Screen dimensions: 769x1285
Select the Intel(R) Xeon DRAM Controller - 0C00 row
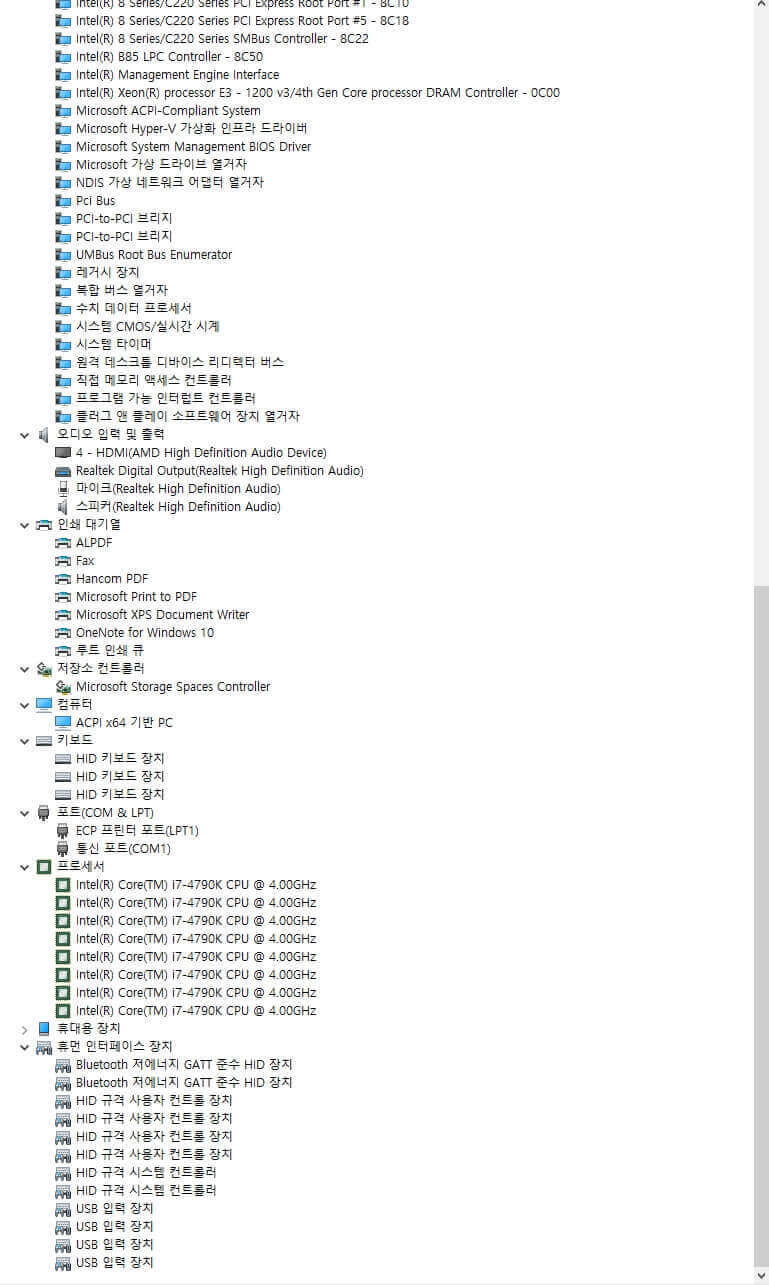pos(318,92)
